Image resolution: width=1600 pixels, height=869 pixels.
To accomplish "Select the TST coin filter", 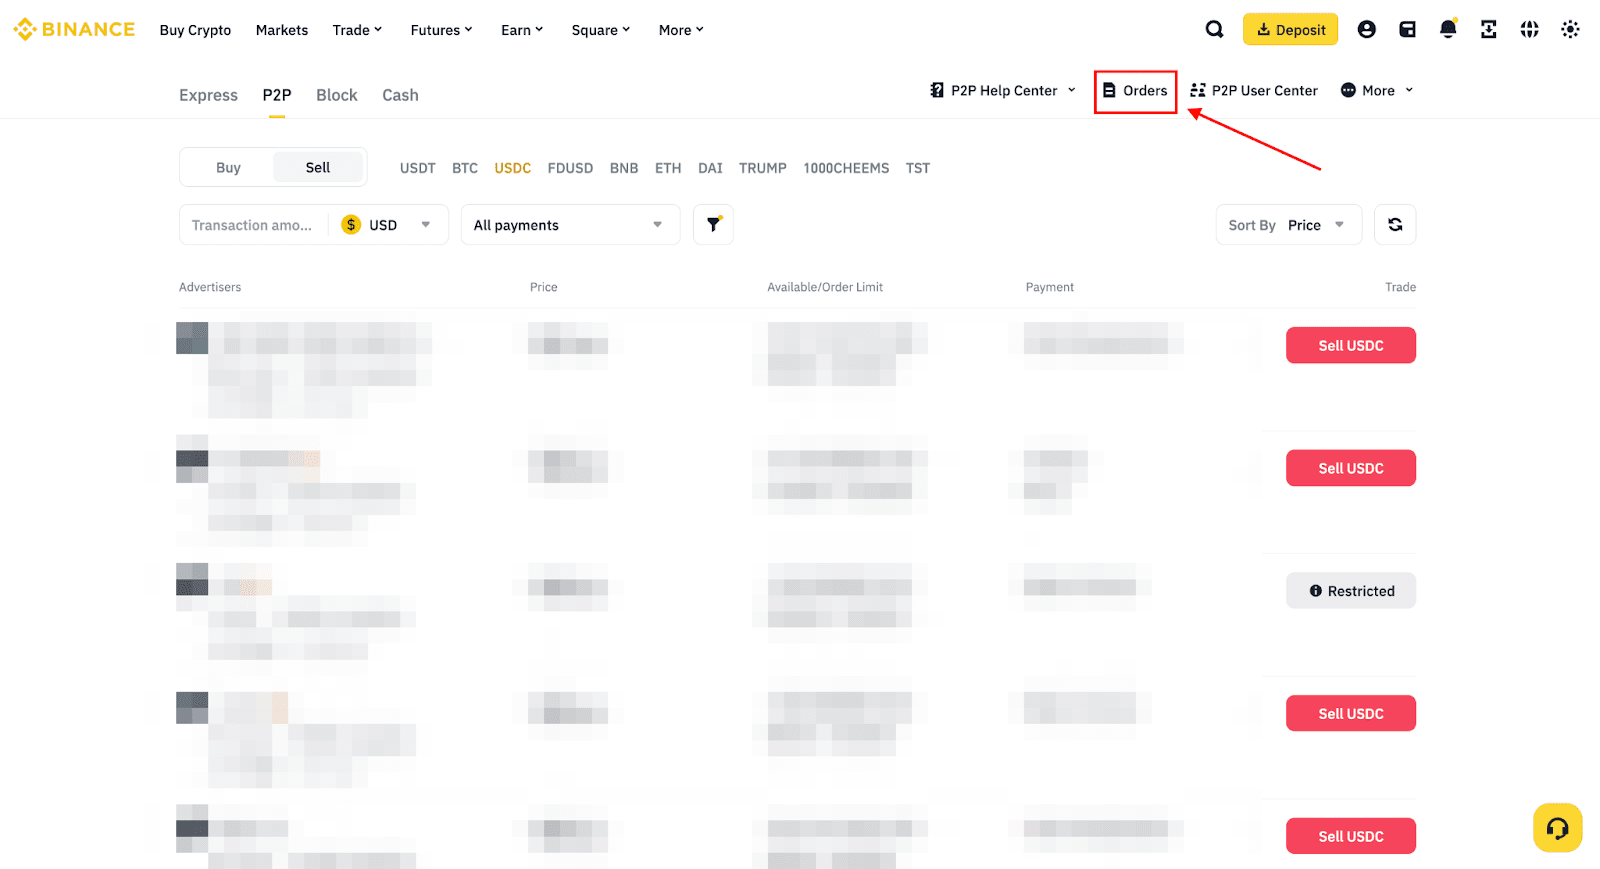I will point(918,168).
